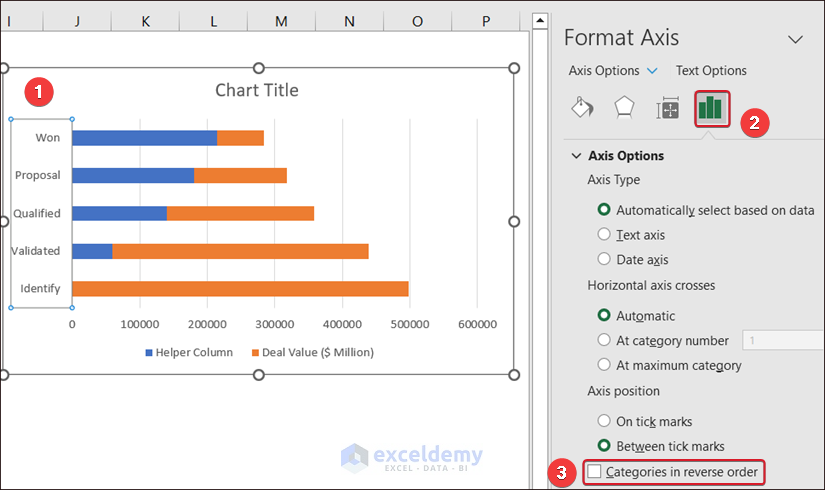825x490 pixels.
Task: Click the Chart Title text
Action: 257,90
